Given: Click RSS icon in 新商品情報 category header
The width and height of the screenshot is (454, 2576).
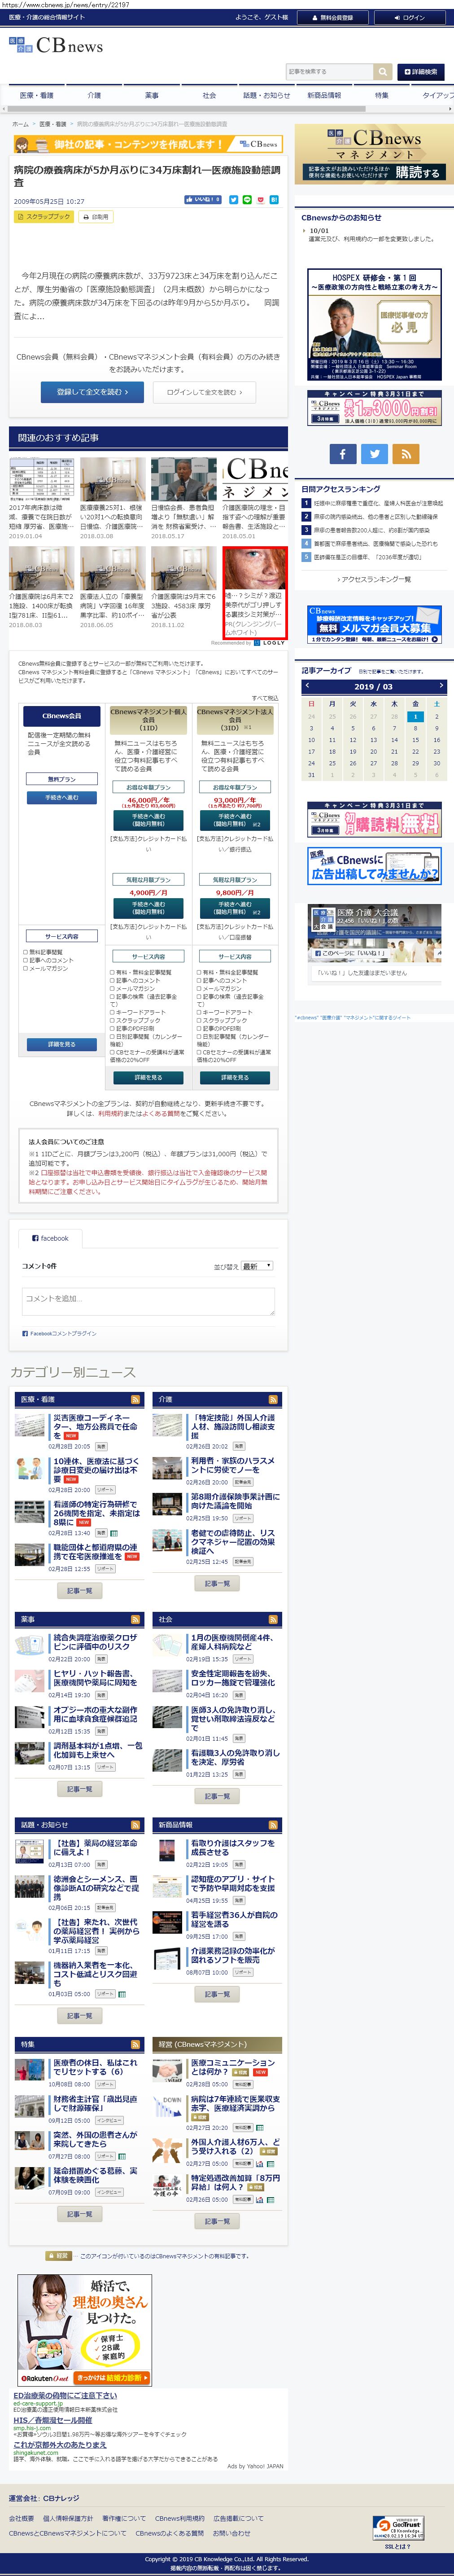Looking at the screenshot, I should click(x=273, y=1825).
